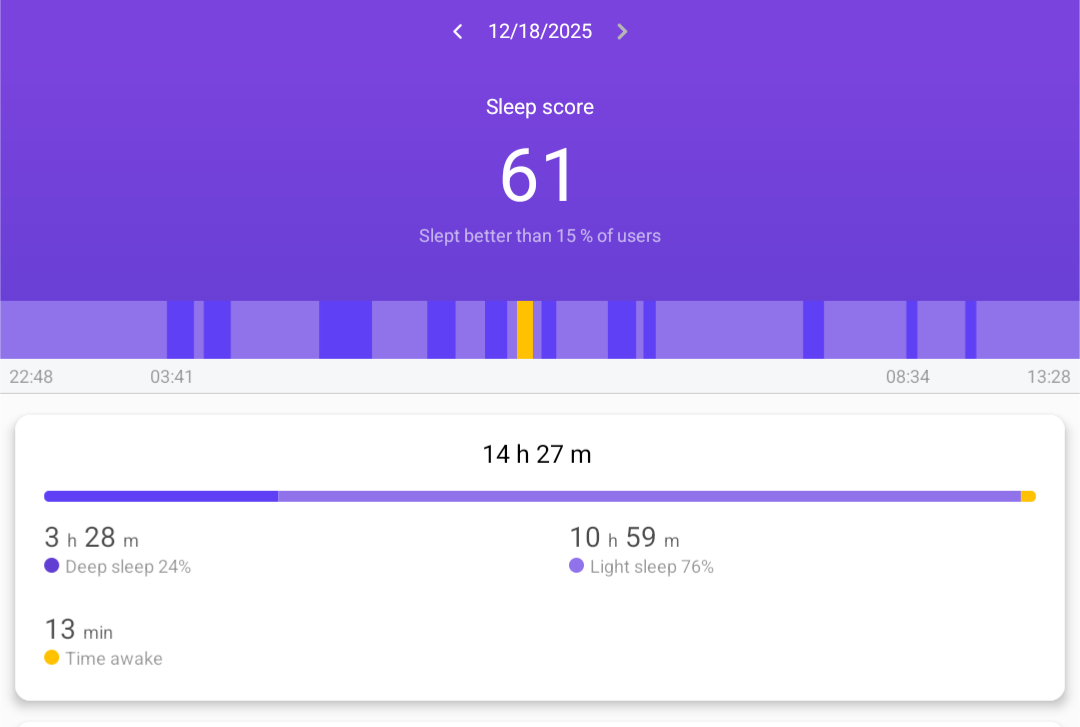Tap the 13 min time awake value
Screen dimensions: 1080x727
tap(79, 630)
